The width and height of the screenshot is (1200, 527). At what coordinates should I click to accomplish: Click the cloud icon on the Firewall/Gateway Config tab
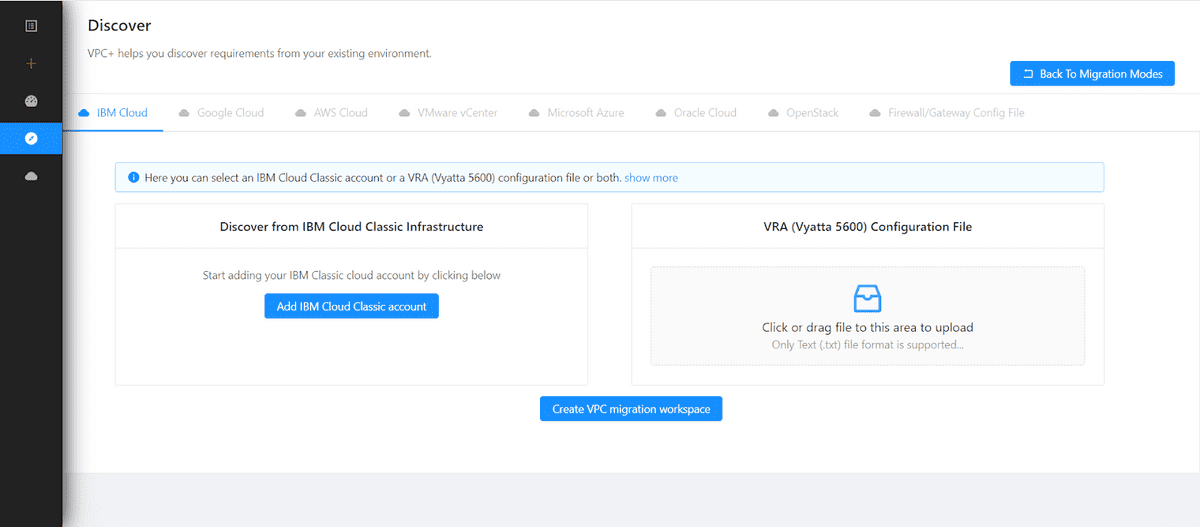[x=875, y=113]
